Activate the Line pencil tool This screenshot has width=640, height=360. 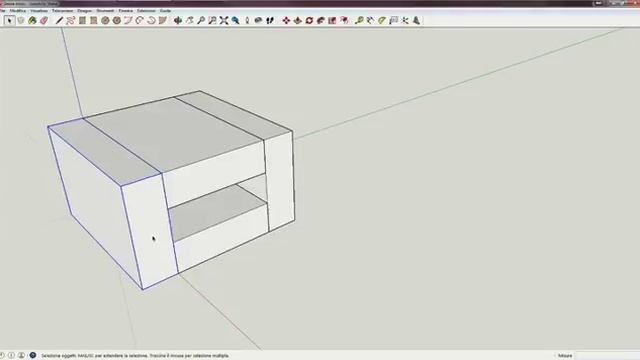(59, 20)
